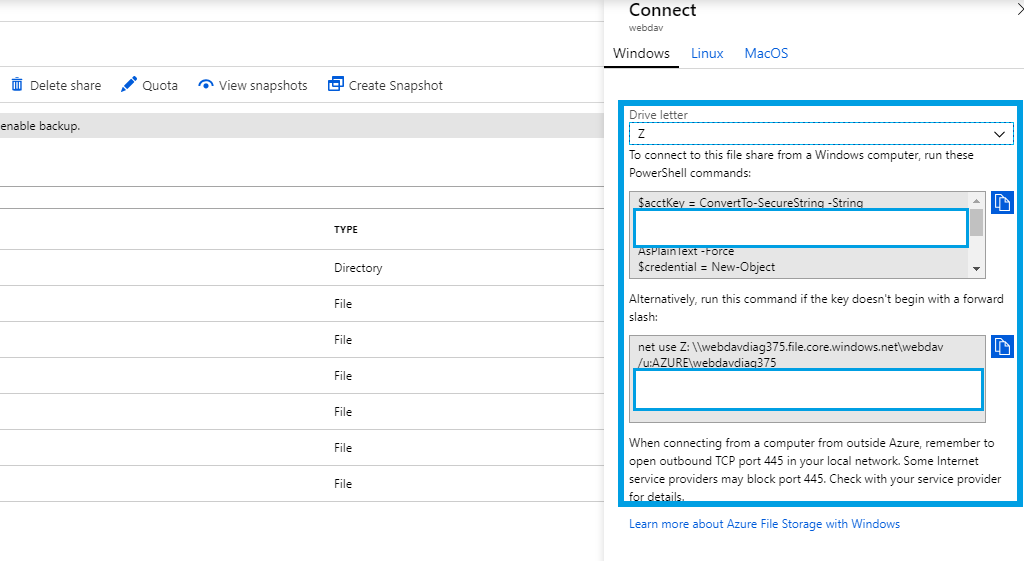This screenshot has height=561, width=1024.
Task: Switch to the Linux tab
Action: click(707, 53)
